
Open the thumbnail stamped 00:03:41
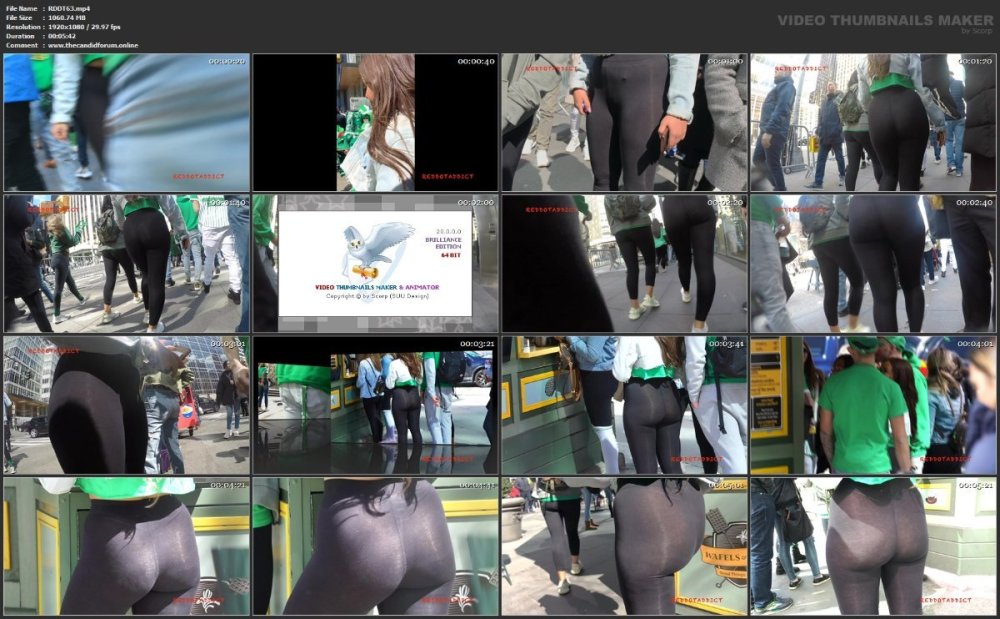(x=624, y=405)
